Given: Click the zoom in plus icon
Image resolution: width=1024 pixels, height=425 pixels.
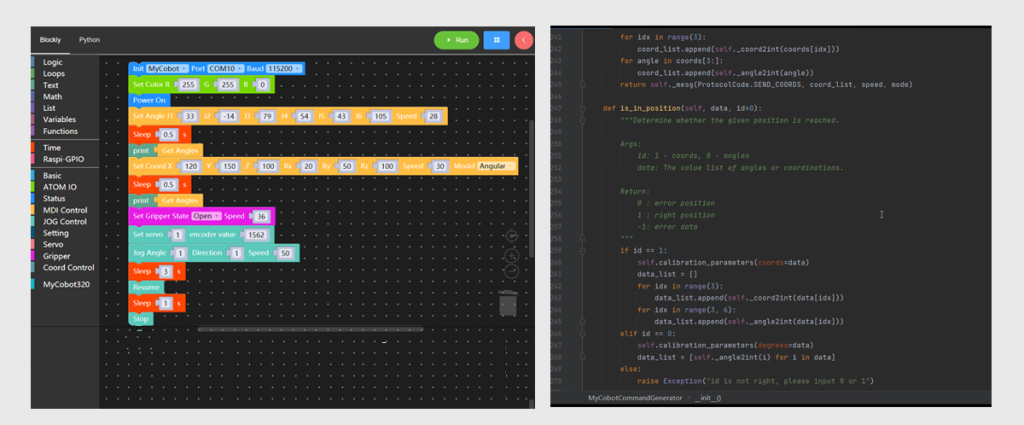Looking at the screenshot, I should 511,254.
